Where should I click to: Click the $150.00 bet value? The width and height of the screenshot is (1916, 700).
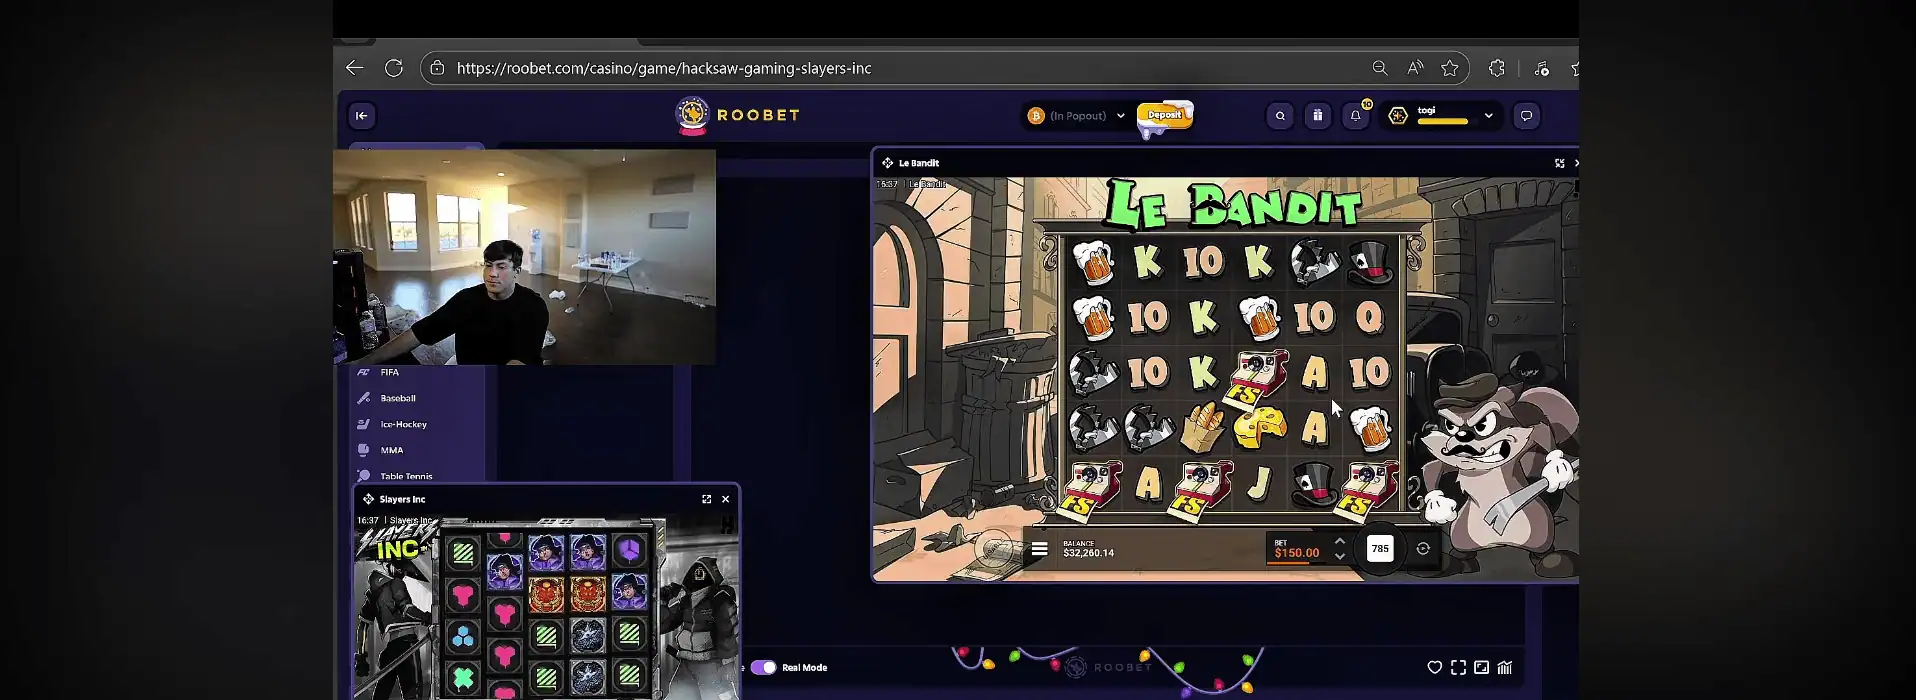[x=1297, y=553]
